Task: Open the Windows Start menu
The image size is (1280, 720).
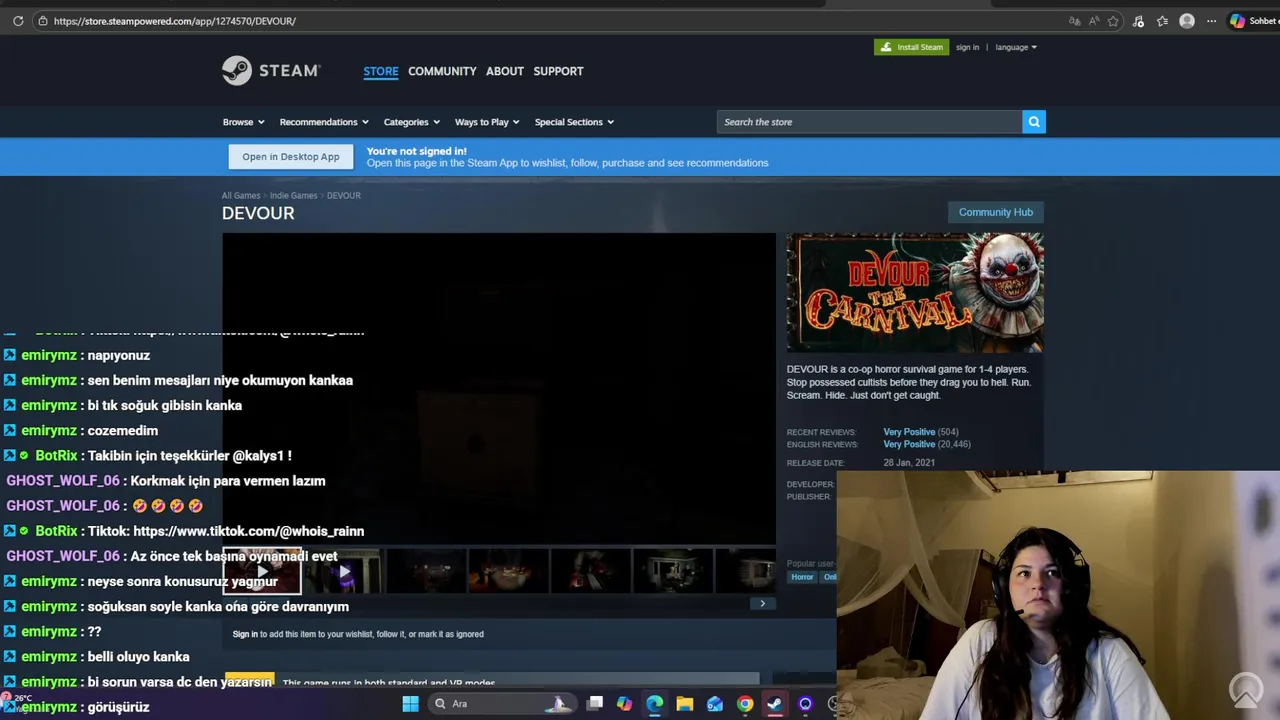Action: click(410, 704)
